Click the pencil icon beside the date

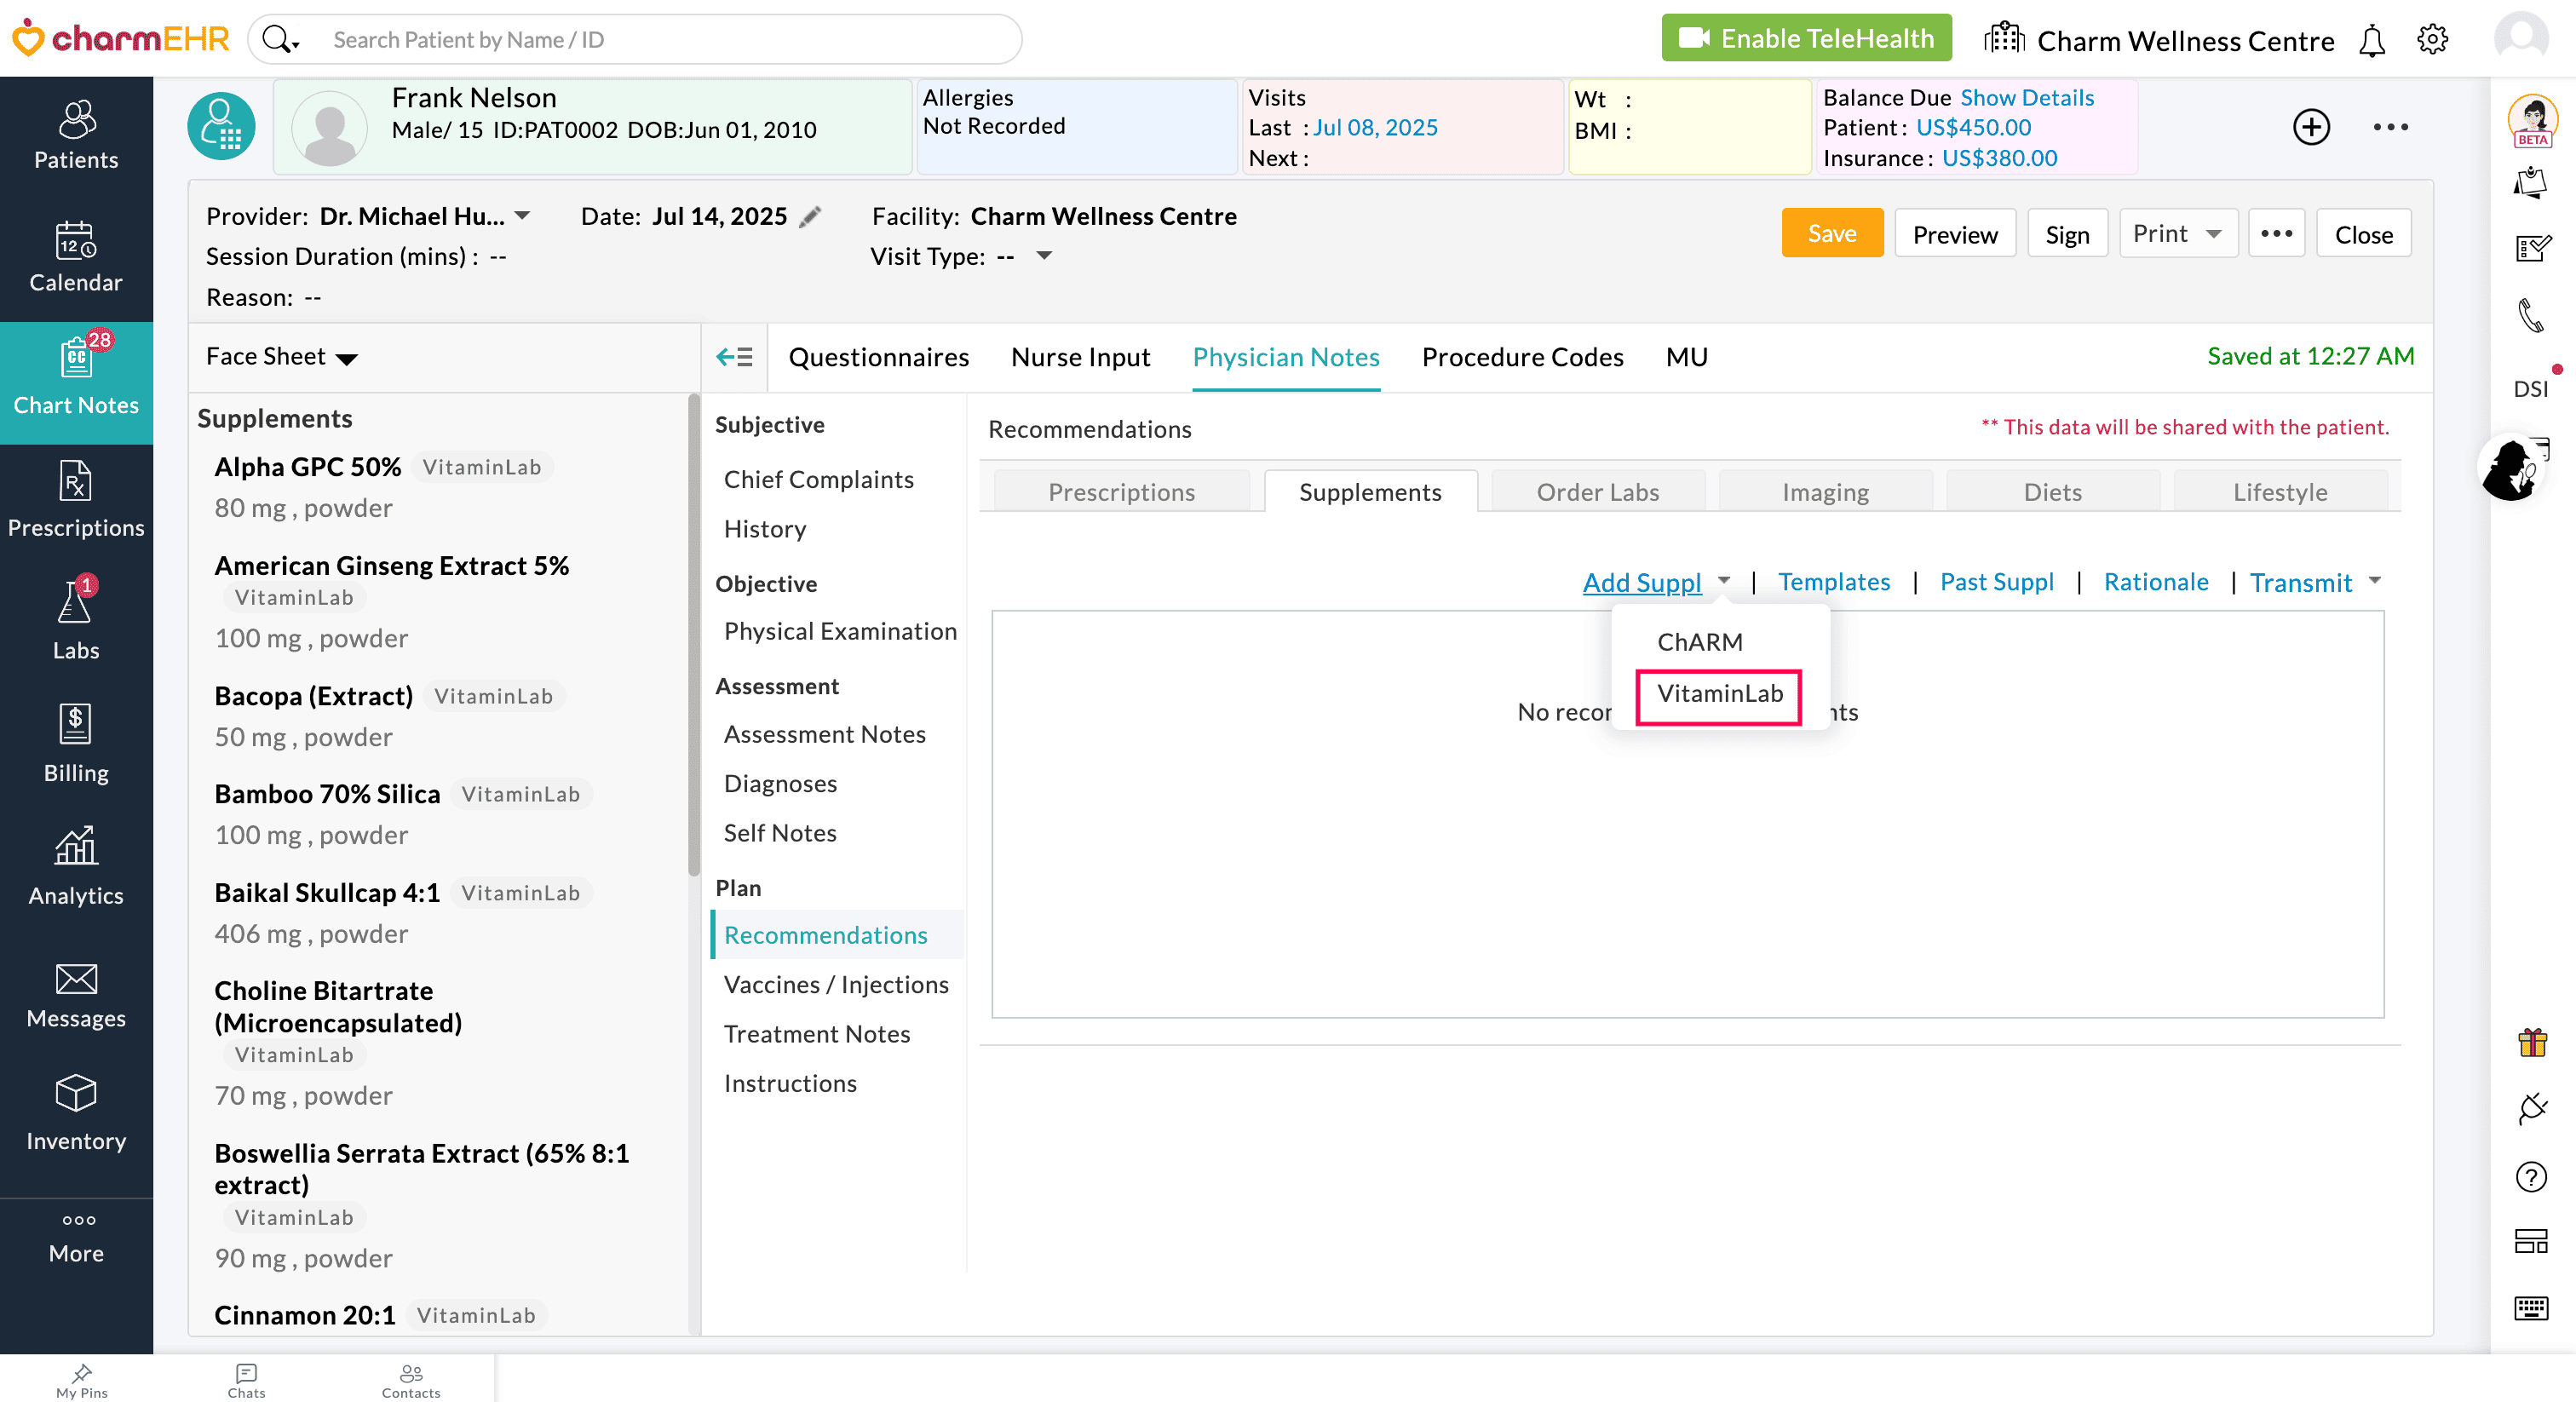[810, 217]
